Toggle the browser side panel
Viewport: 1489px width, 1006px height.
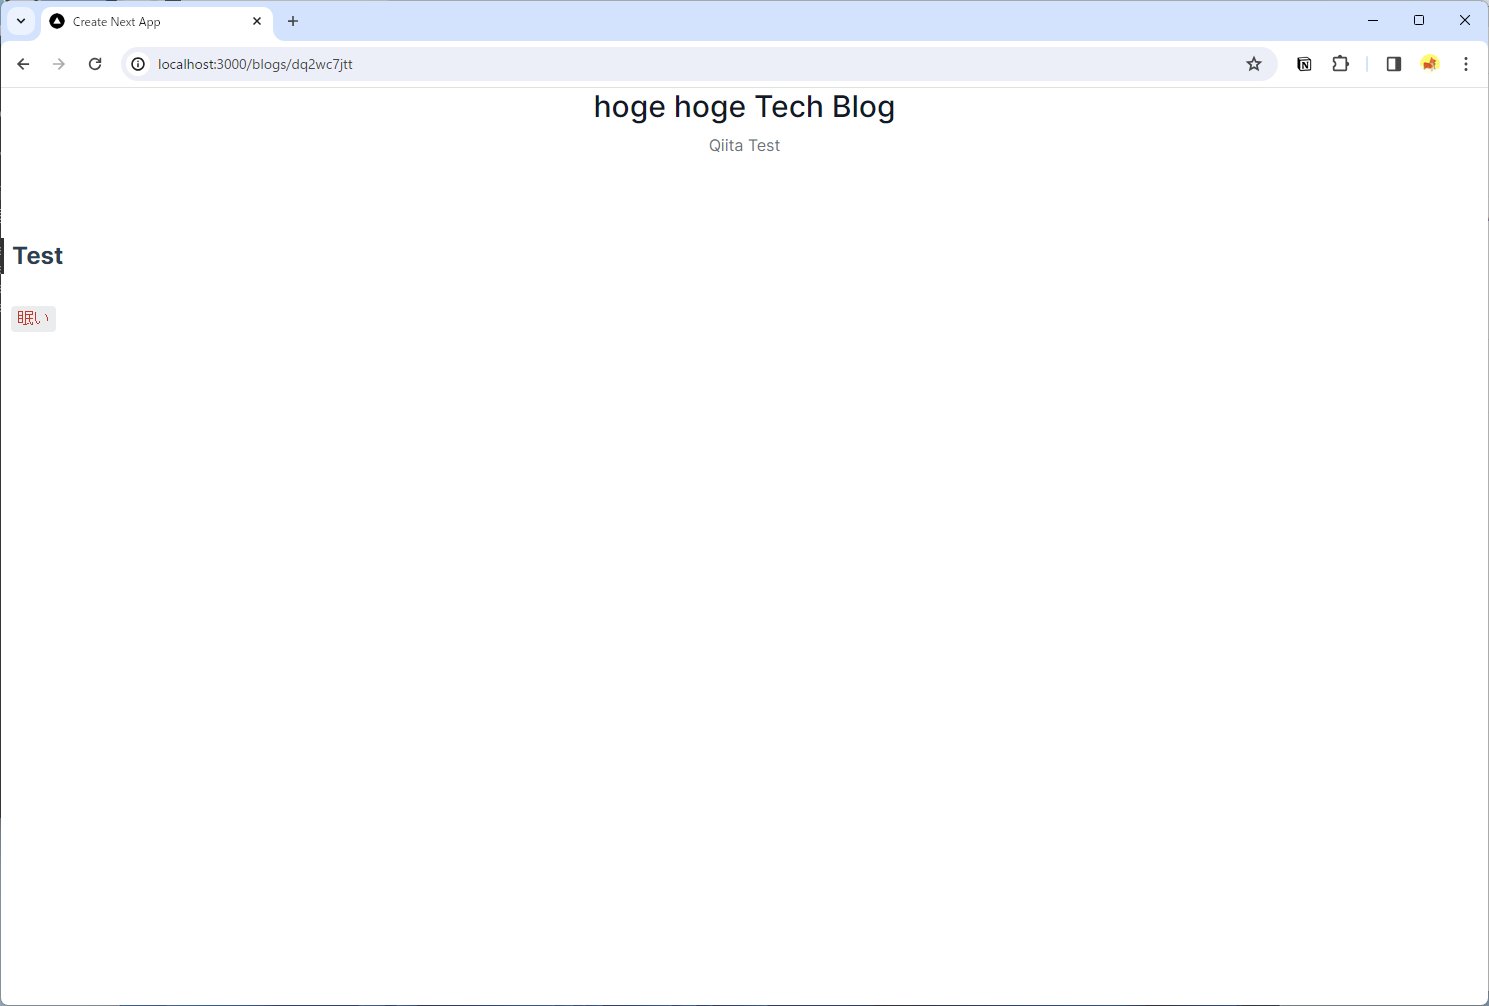[1393, 64]
